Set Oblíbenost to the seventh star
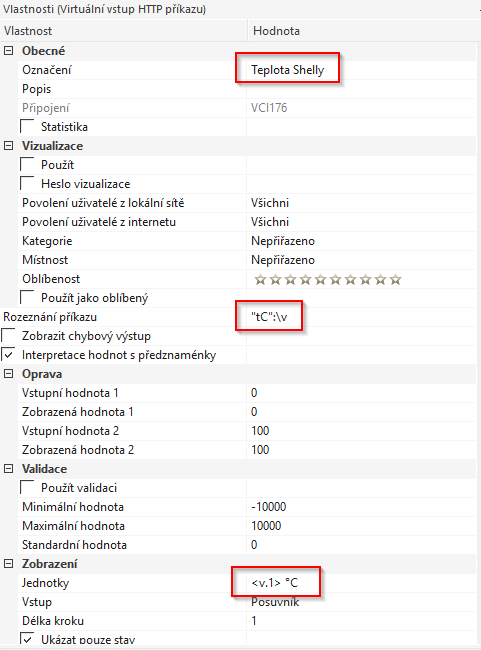 [x=350, y=280]
